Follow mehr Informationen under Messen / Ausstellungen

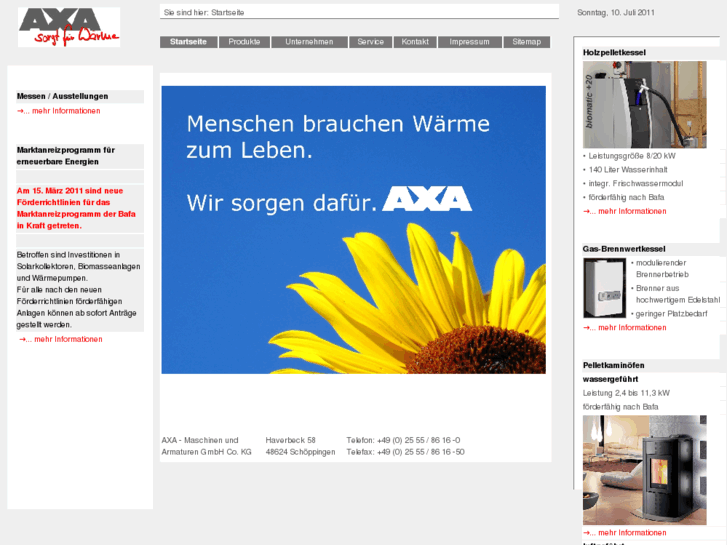(x=59, y=111)
